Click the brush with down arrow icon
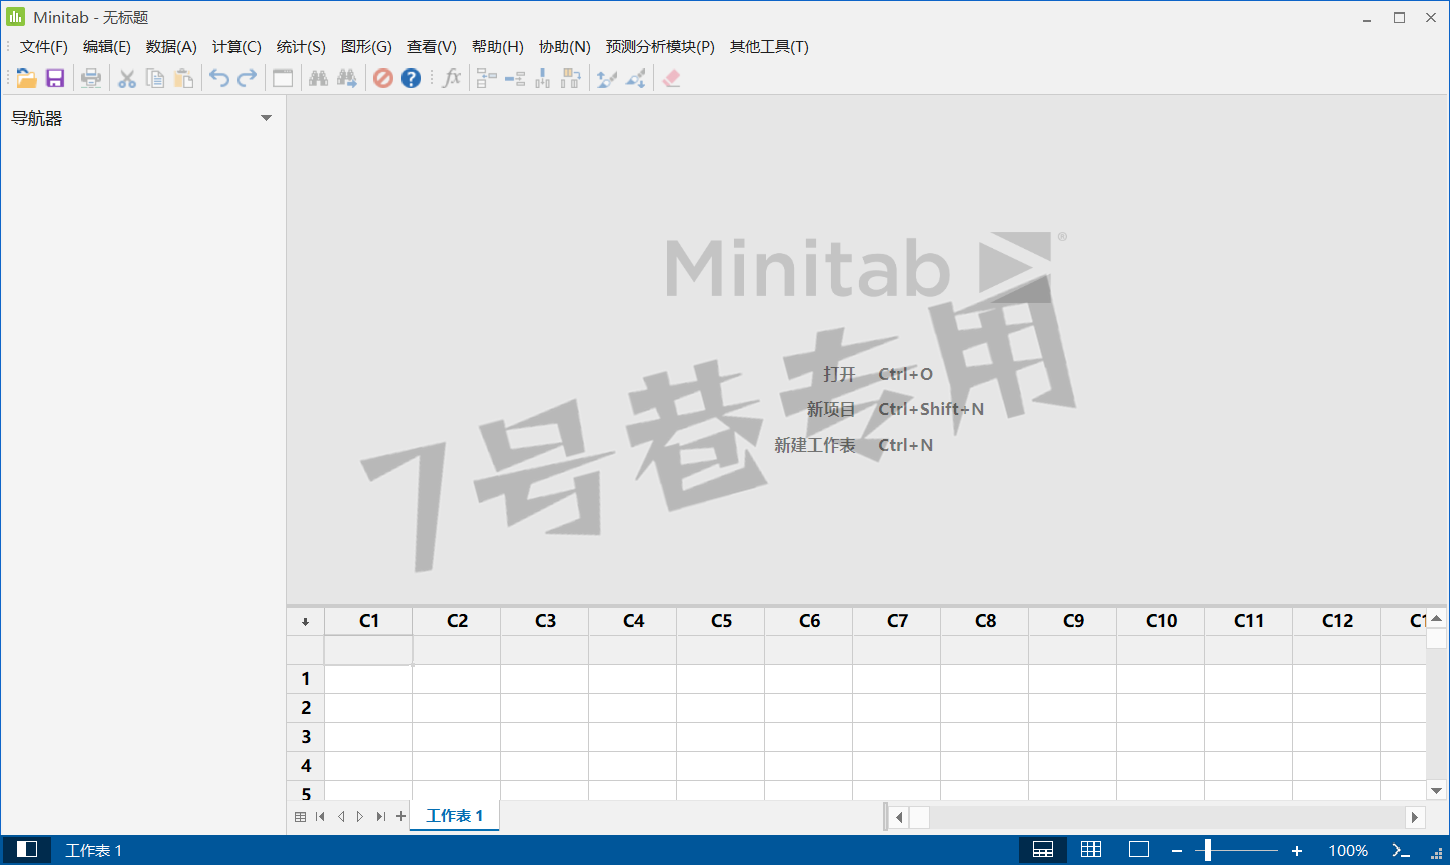1450x865 pixels. point(635,78)
